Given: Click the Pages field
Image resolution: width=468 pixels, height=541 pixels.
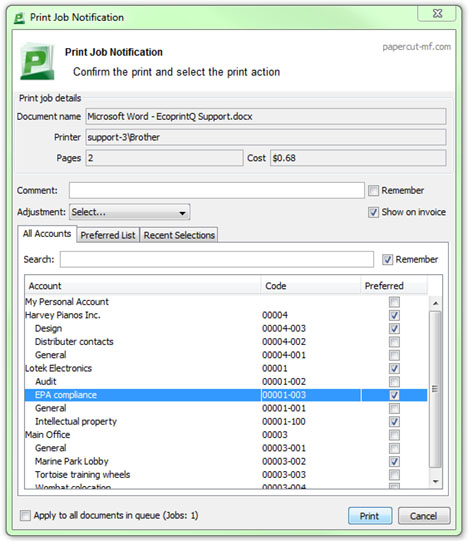Looking at the screenshot, I should [164, 158].
